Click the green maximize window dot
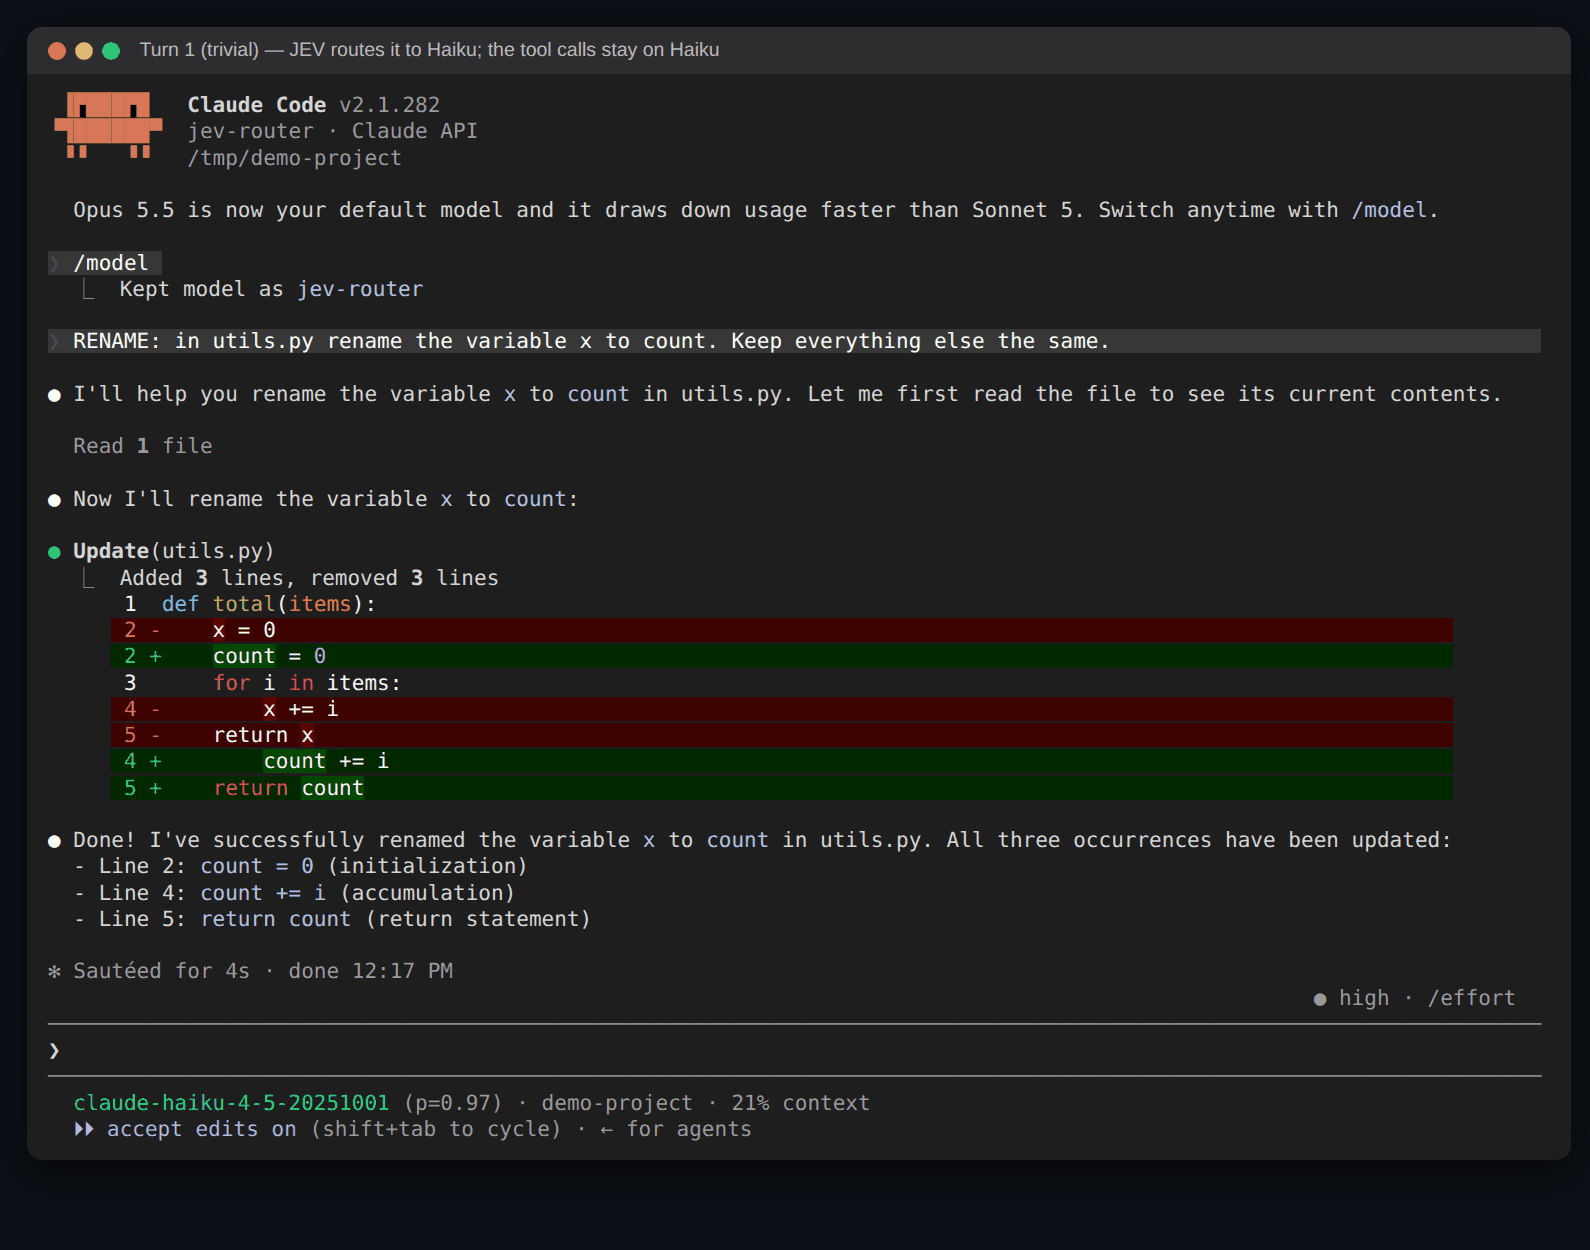The width and height of the screenshot is (1590, 1250). pos(111,51)
